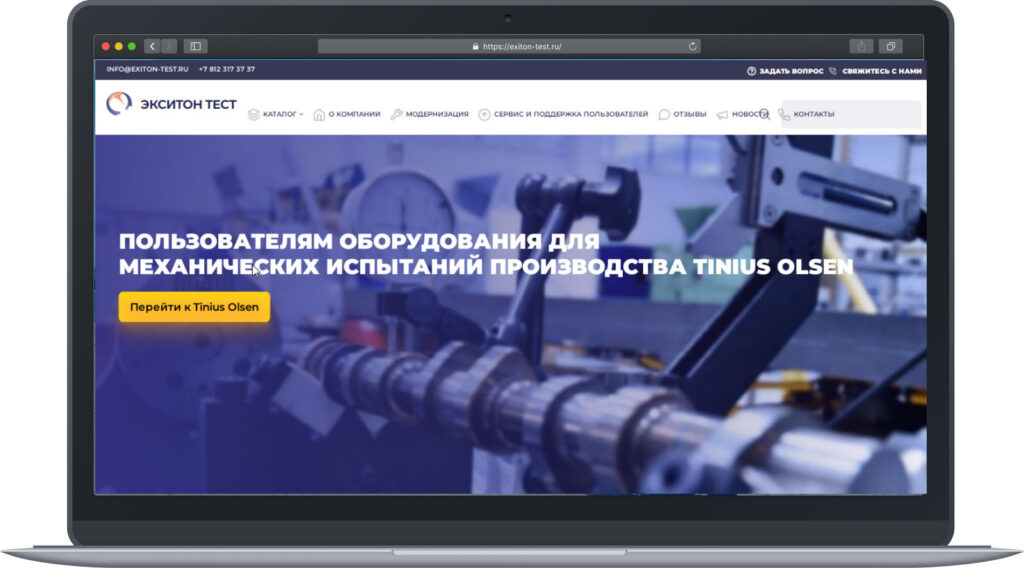1024x568 pixels.
Task: Click the lock icon in address bar
Action: tap(475, 46)
